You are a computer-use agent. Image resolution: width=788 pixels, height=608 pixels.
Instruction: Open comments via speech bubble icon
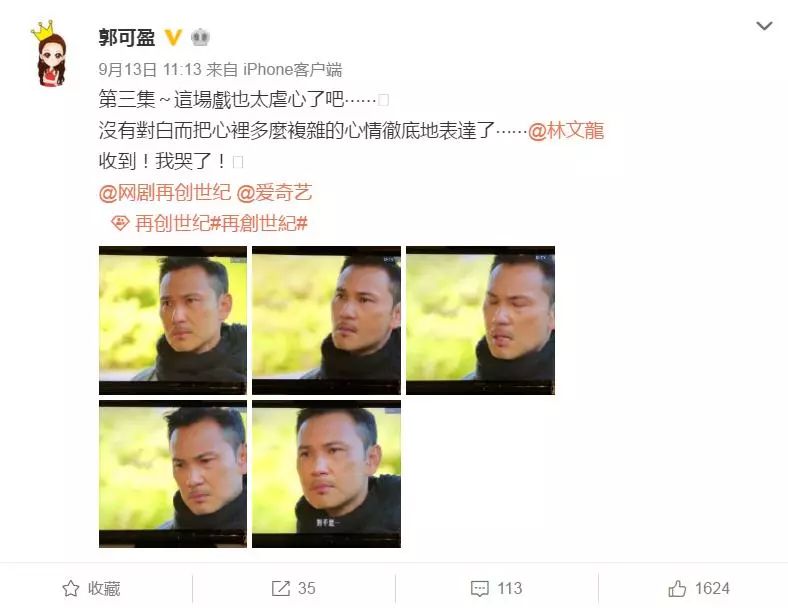479,588
